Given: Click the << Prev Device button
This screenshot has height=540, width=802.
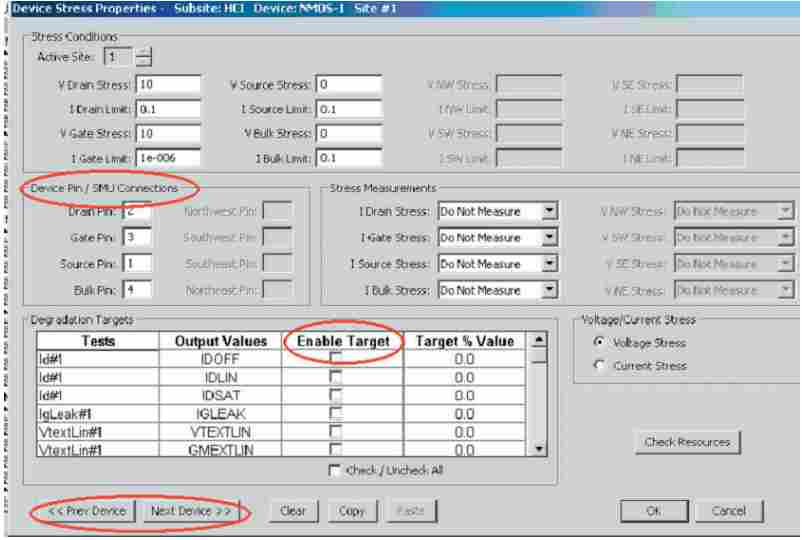Looking at the screenshot, I should (x=86, y=511).
